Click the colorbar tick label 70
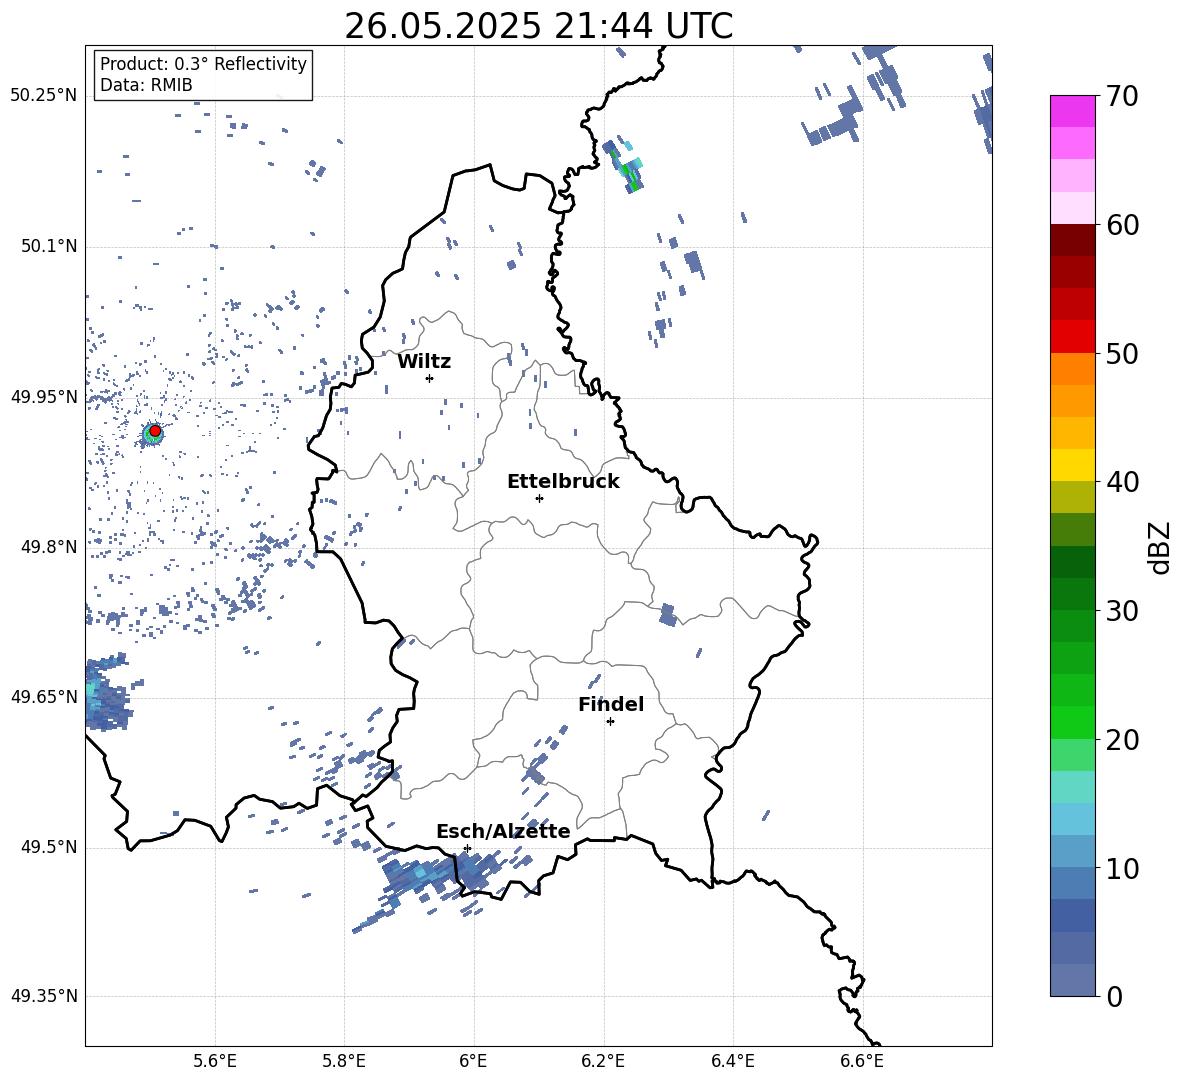This screenshot has width=1184, height=1081. click(x=1122, y=97)
